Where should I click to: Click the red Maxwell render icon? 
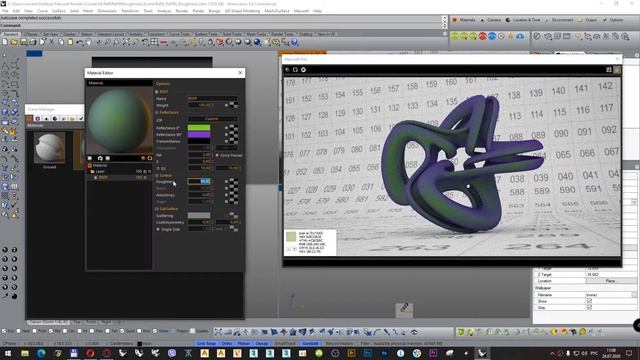[483, 36]
